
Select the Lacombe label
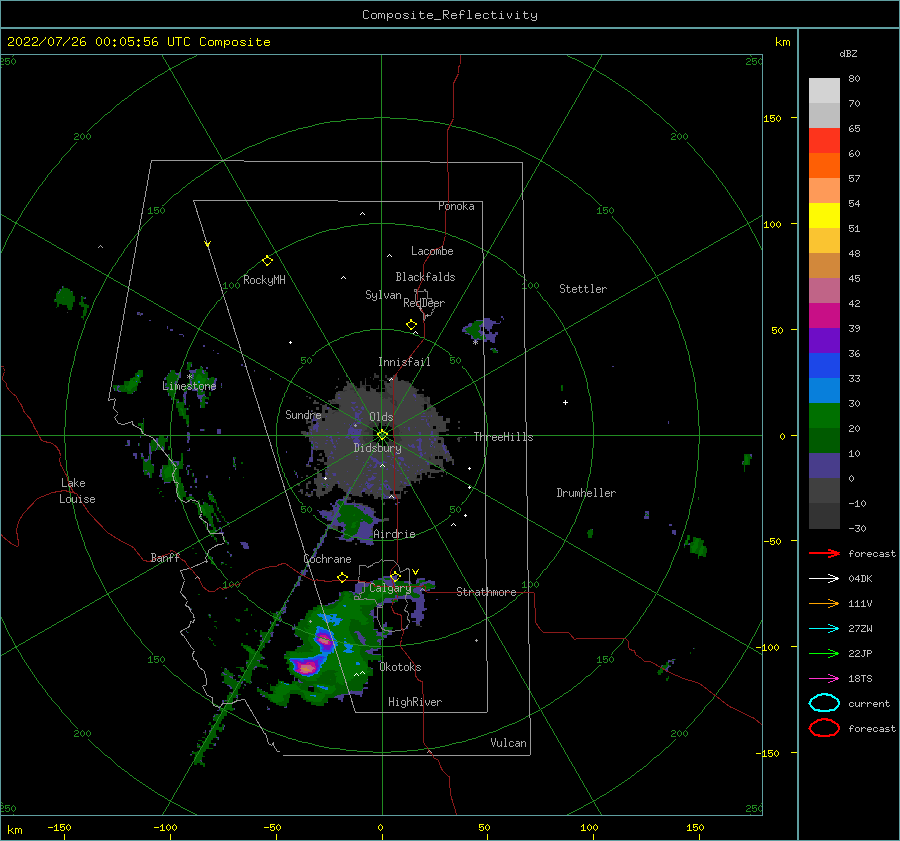[x=432, y=251]
